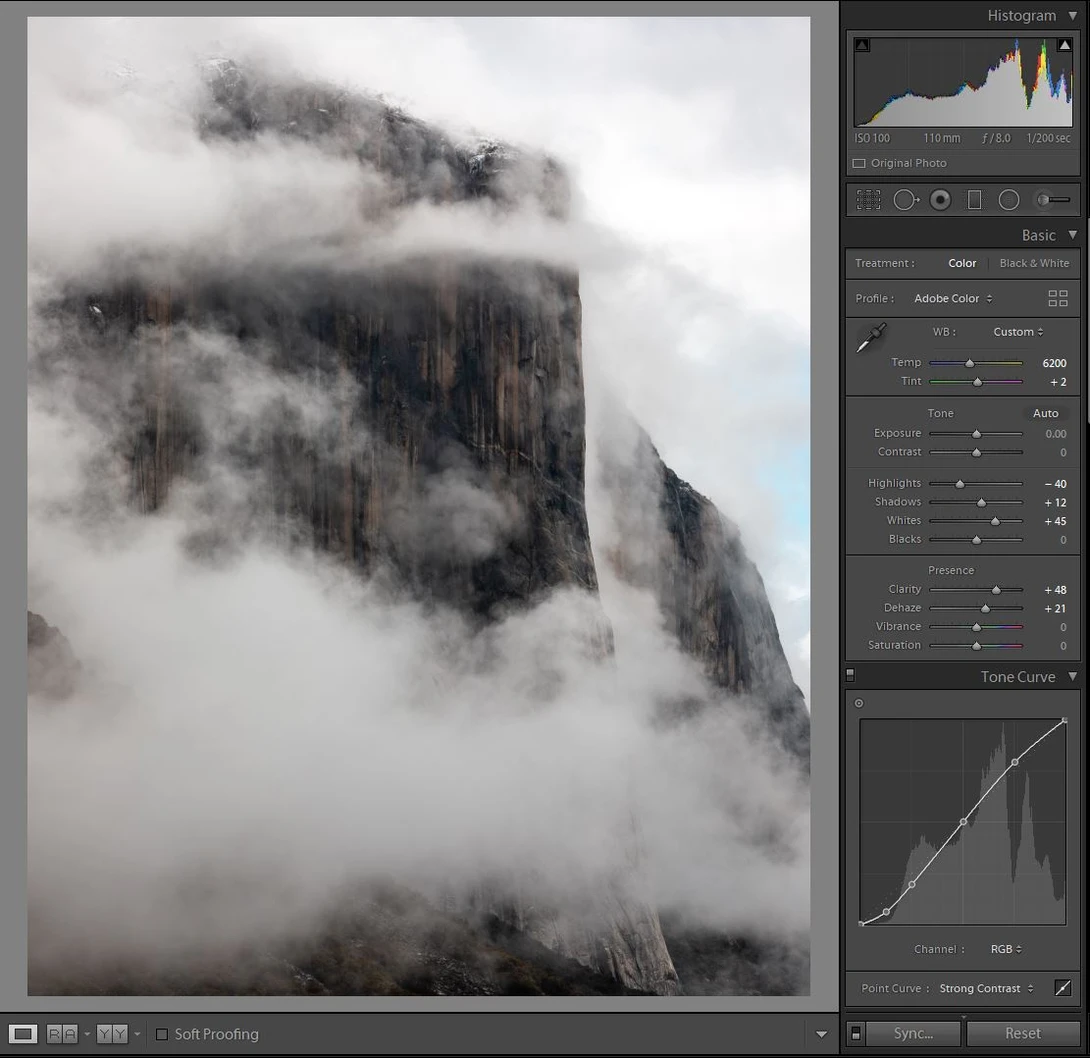The height and width of the screenshot is (1058, 1090).
Task: Adjust the Temp slider handle
Action: coord(969,363)
